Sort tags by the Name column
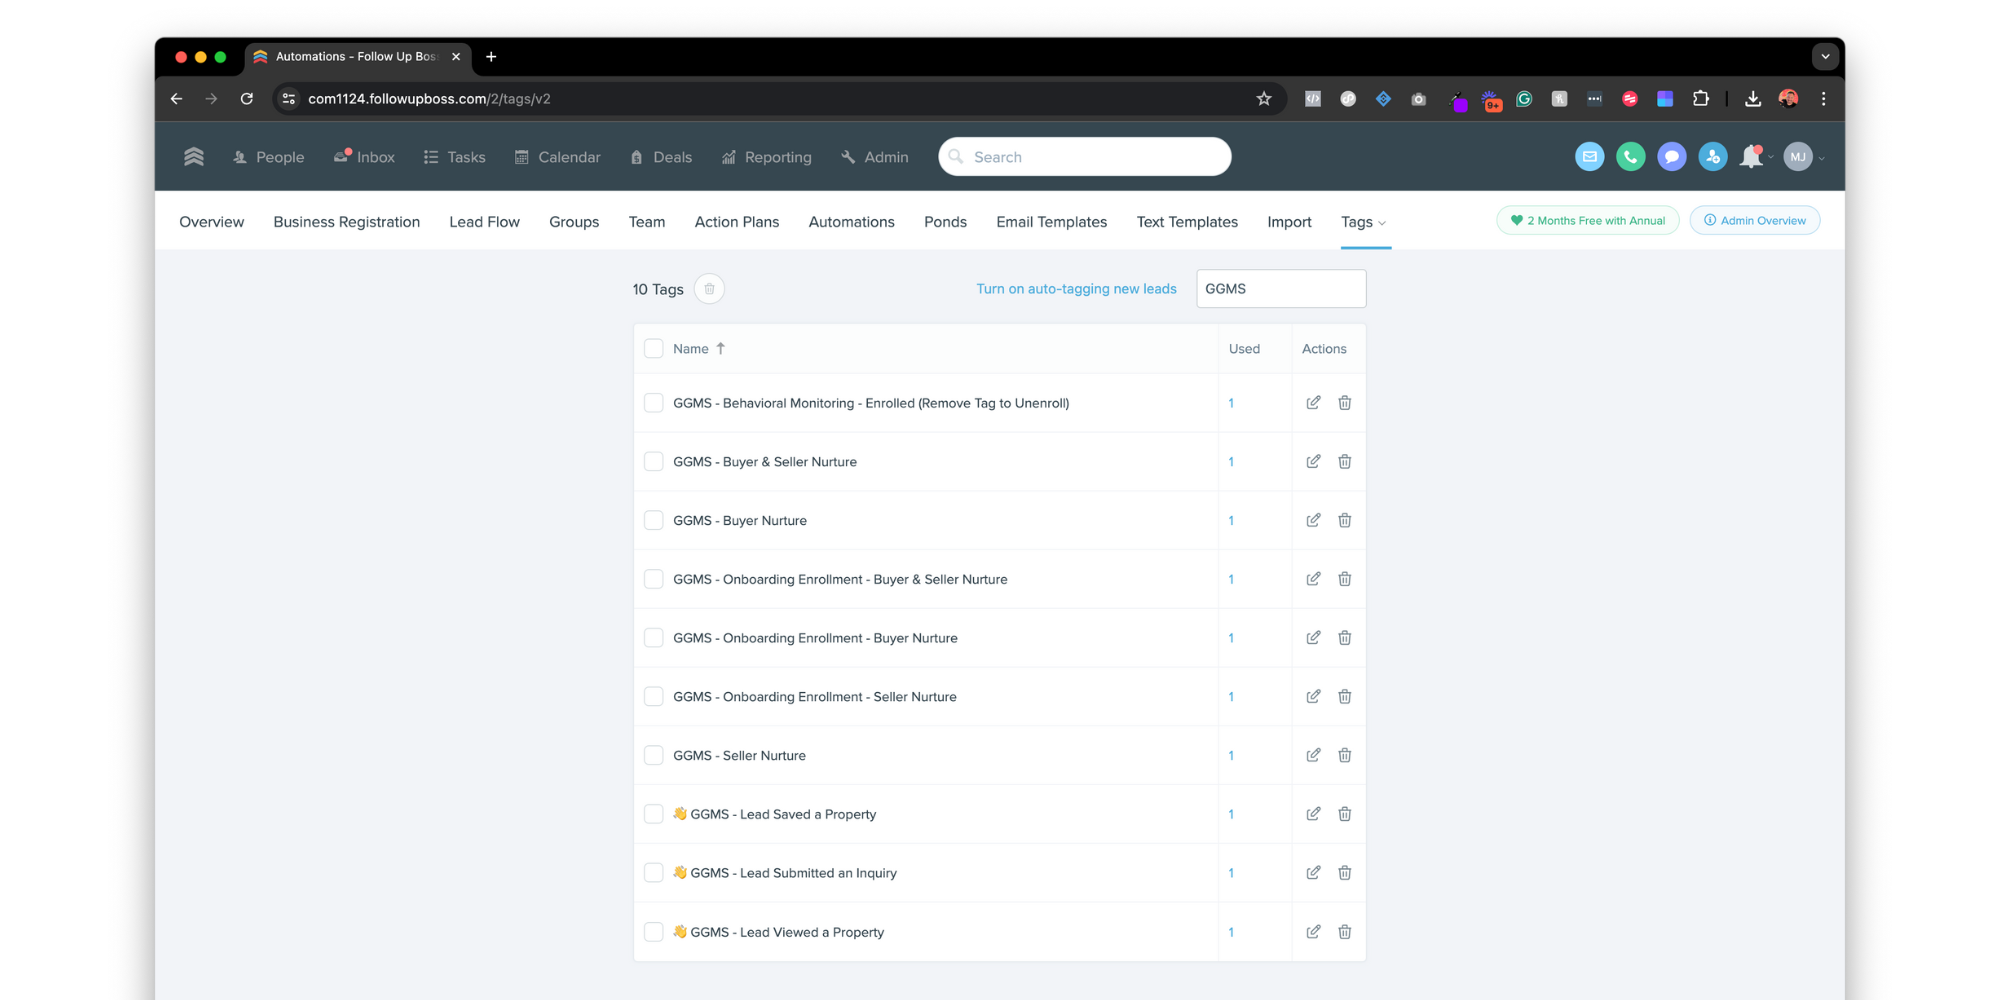Viewport: 2000px width, 1000px height. pos(699,349)
